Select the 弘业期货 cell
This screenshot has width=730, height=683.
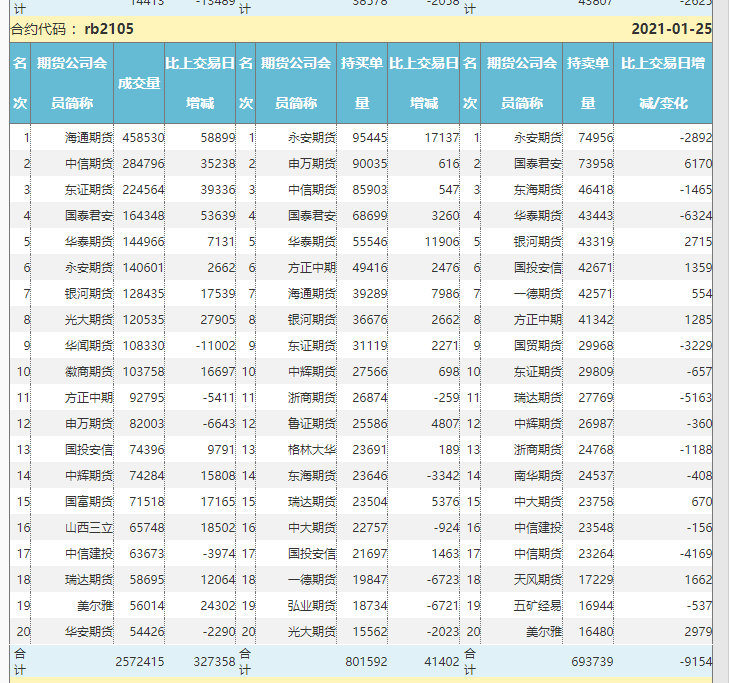coord(312,606)
